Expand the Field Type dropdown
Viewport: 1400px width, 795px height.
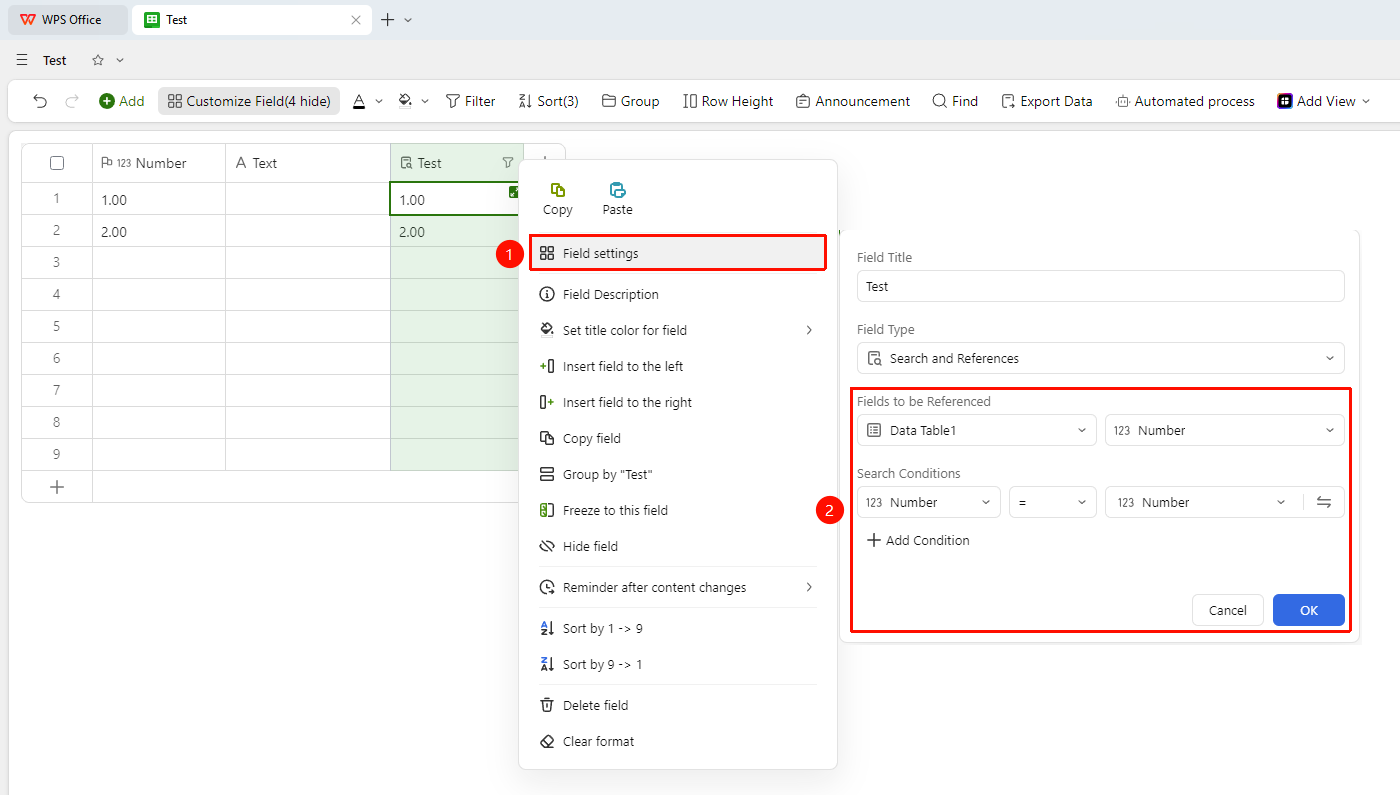coord(1101,358)
